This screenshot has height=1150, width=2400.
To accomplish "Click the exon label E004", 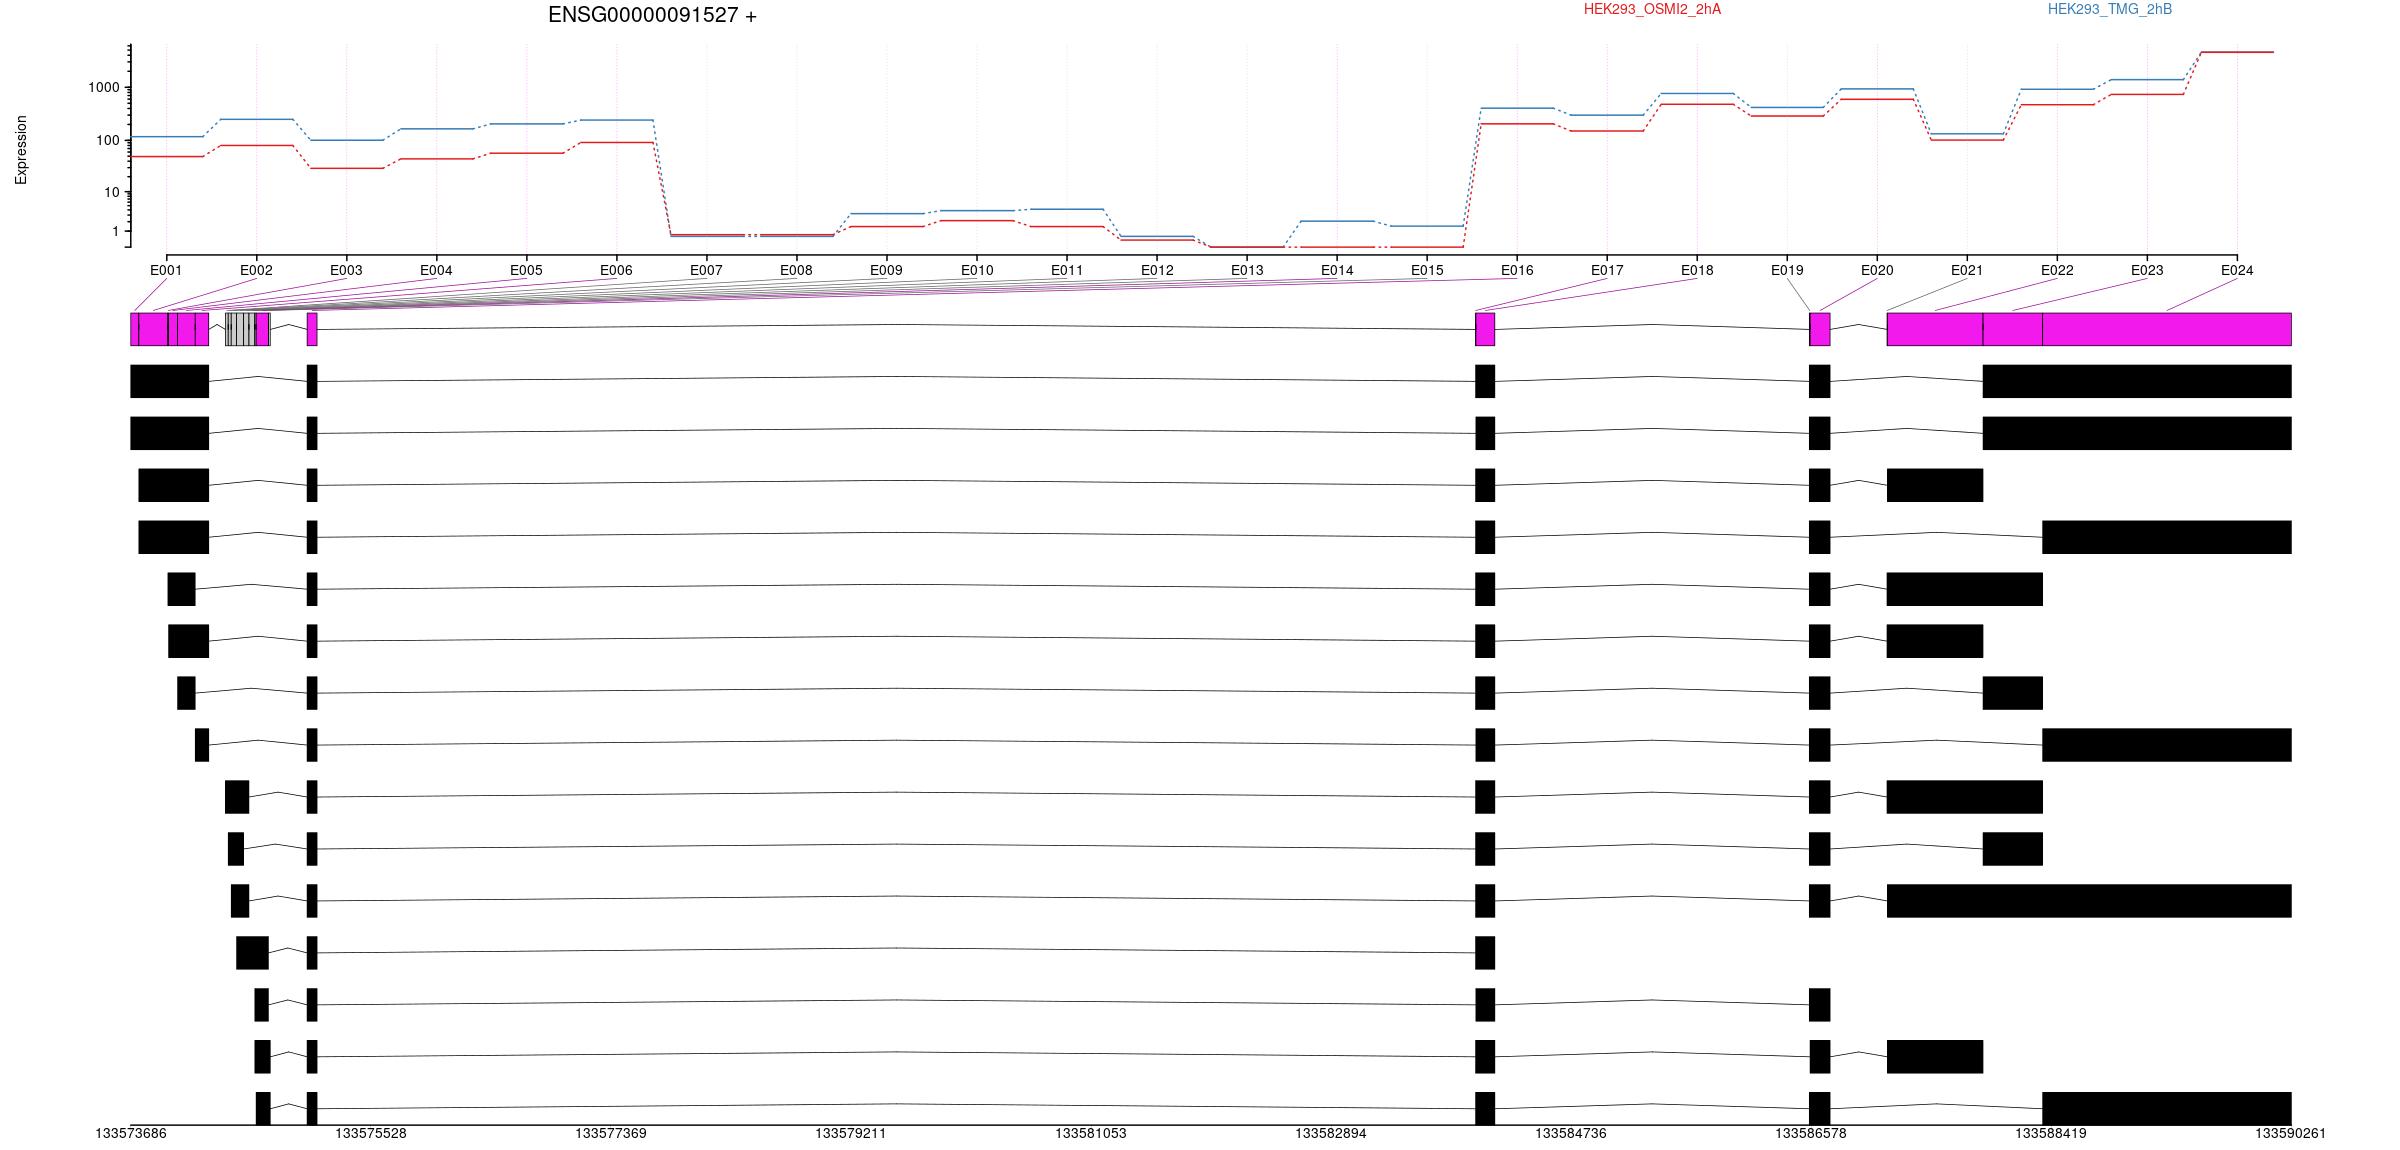I will point(436,270).
